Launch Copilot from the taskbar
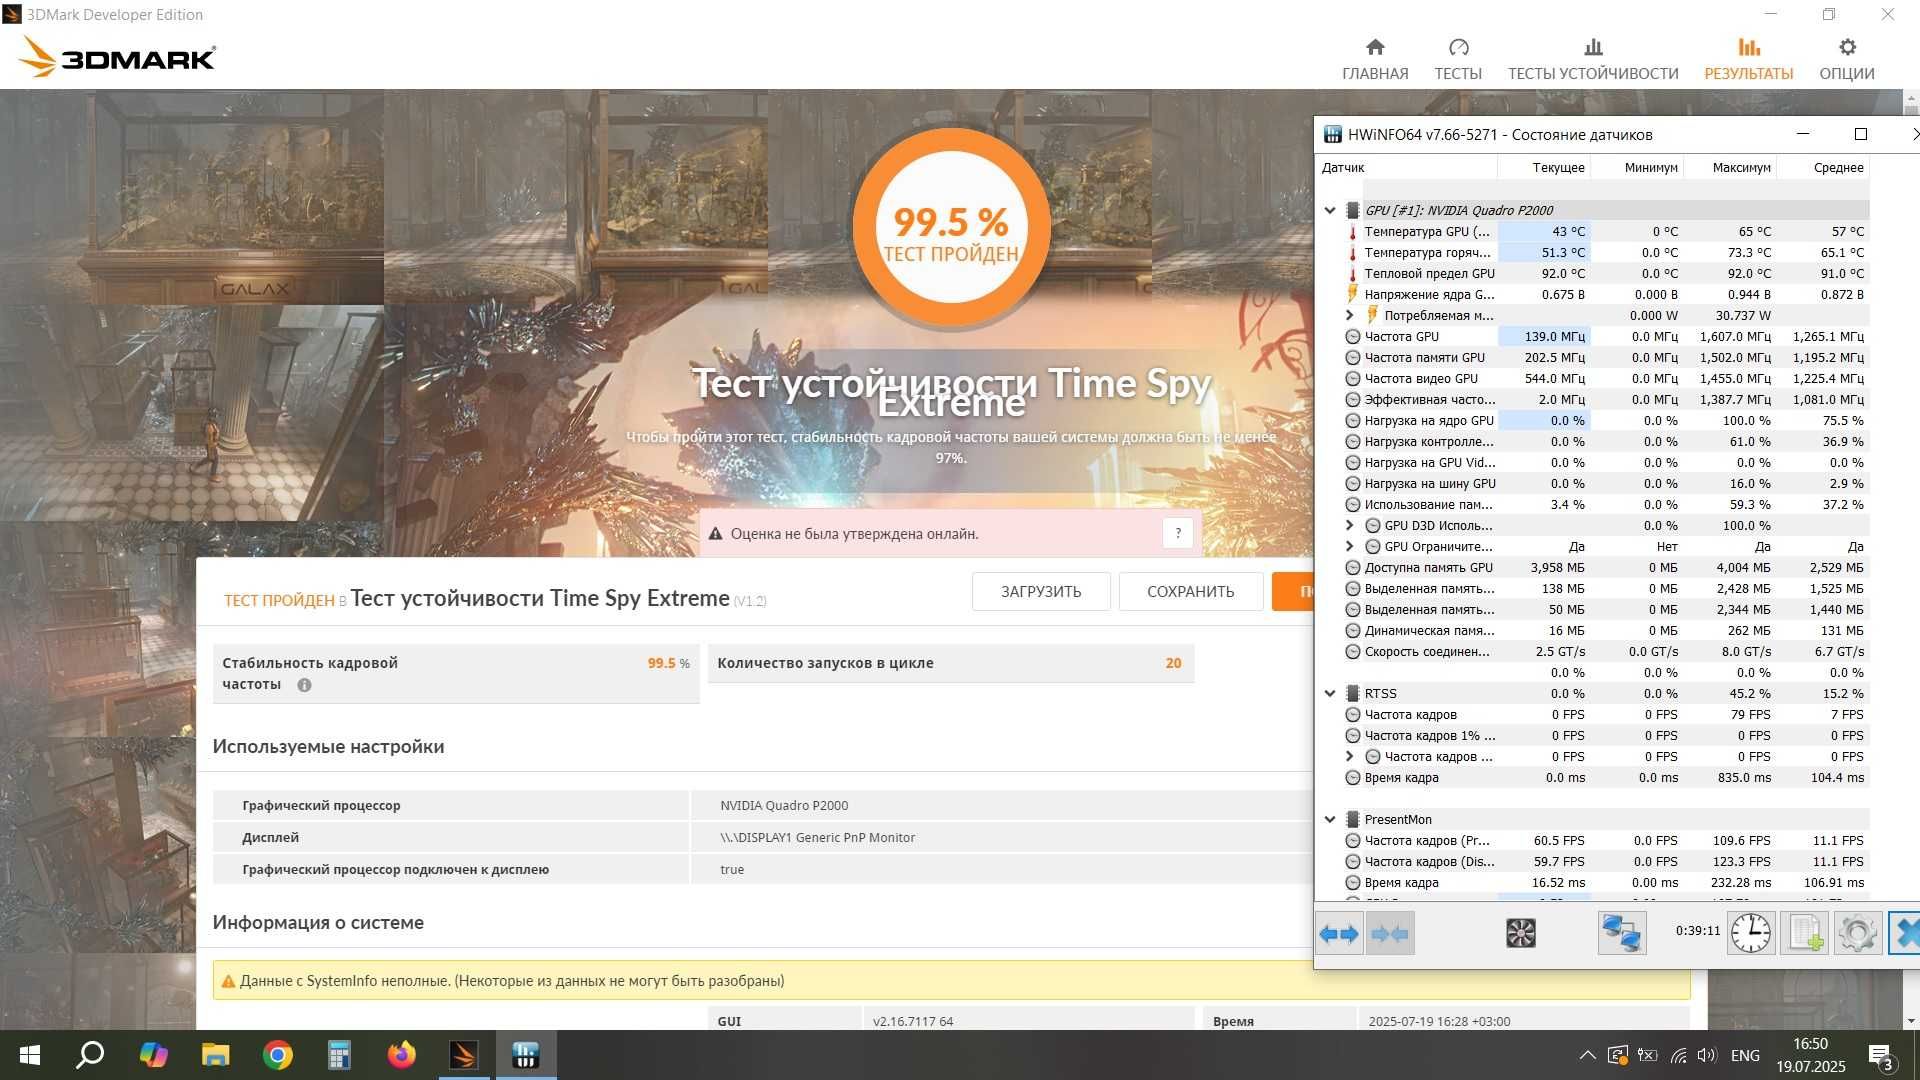 (153, 1055)
